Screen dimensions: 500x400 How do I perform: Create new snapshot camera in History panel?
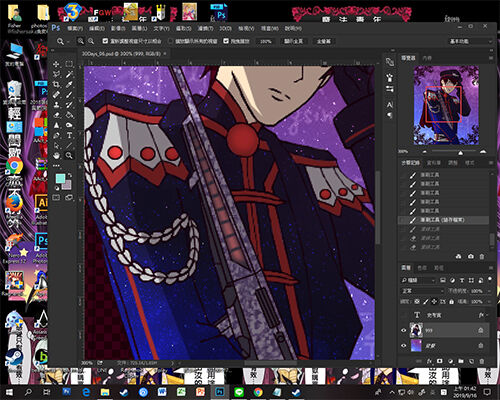[471, 256]
